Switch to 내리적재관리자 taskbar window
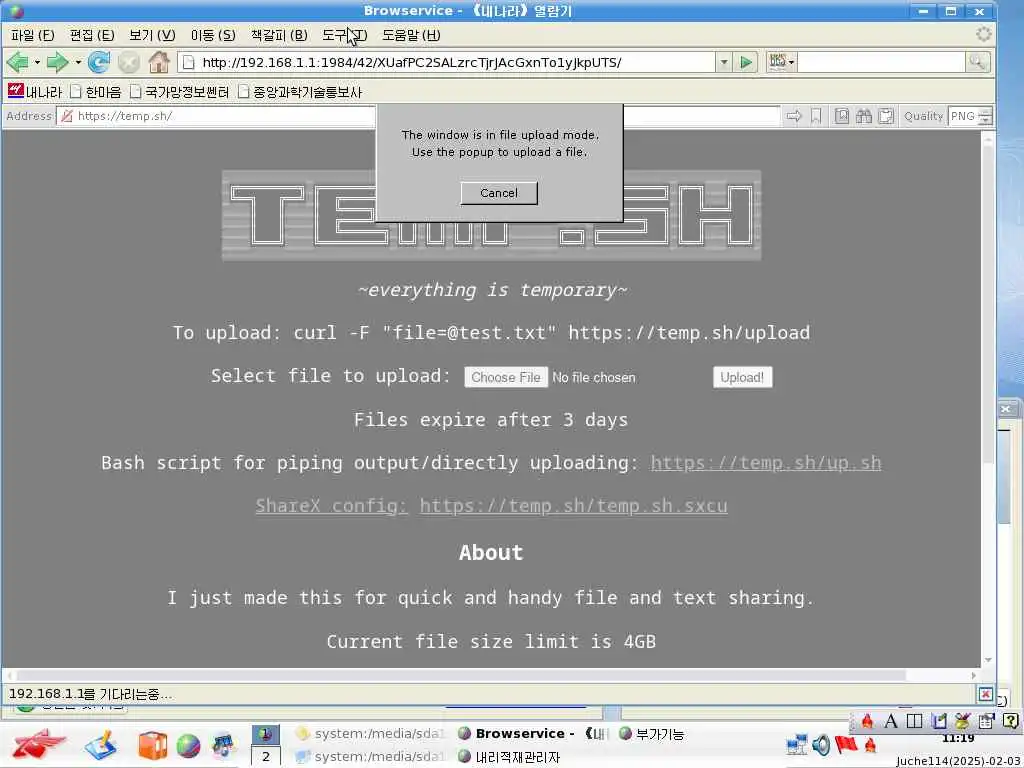Image resolution: width=1024 pixels, height=768 pixels. coord(509,757)
